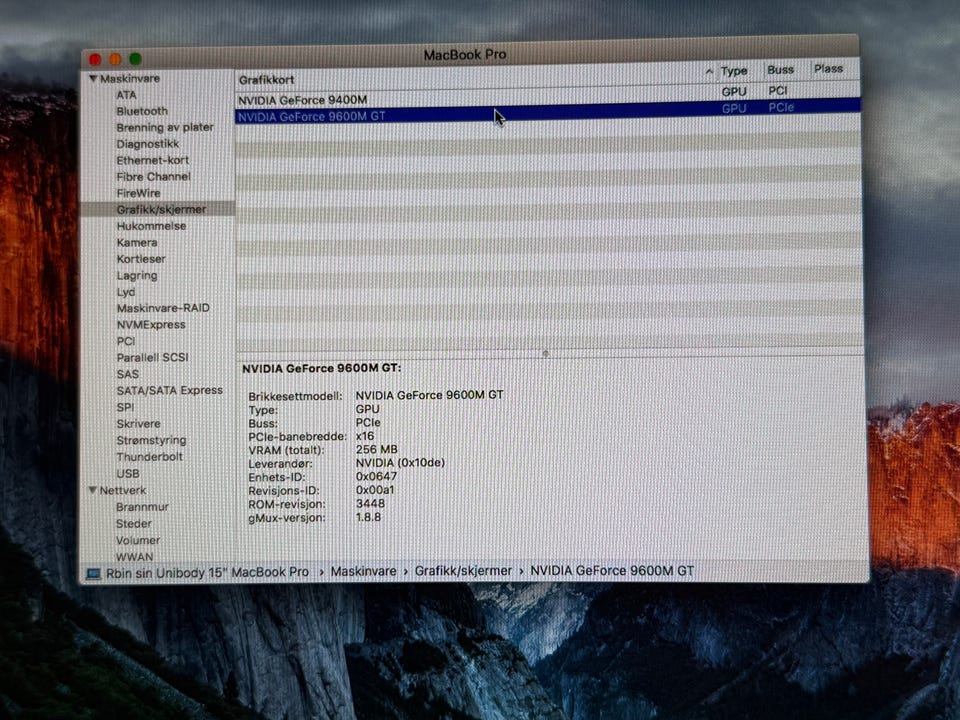Select Kortleser in the sidebar
Viewport: 960px width, 720px height.
click(x=141, y=259)
